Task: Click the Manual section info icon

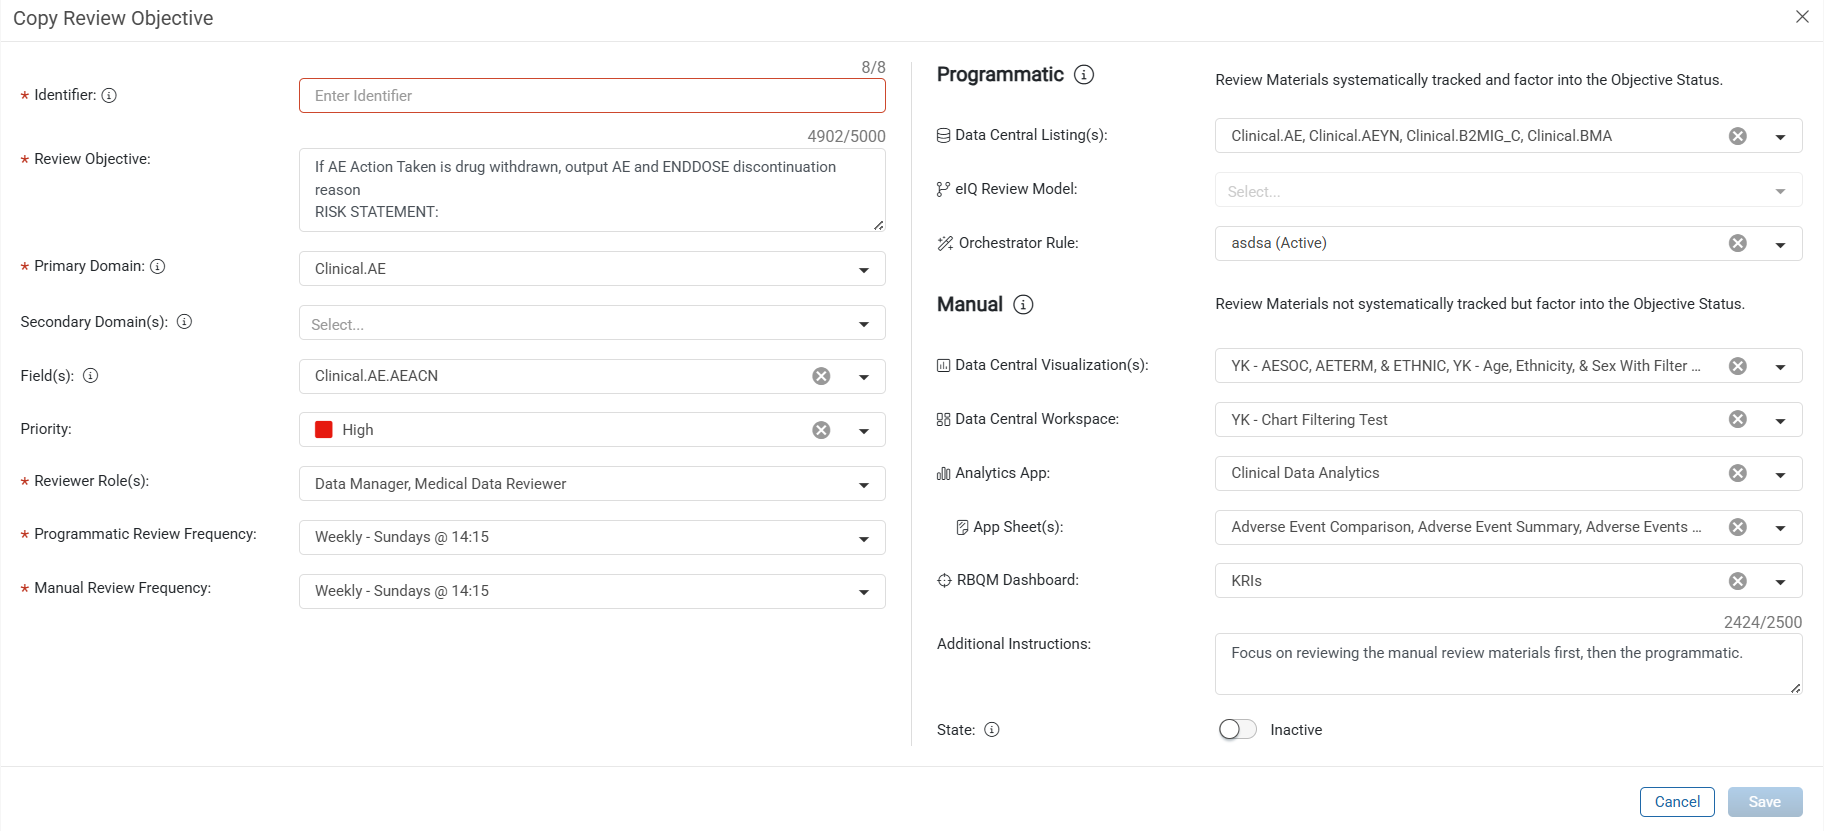Action: [1023, 305]
